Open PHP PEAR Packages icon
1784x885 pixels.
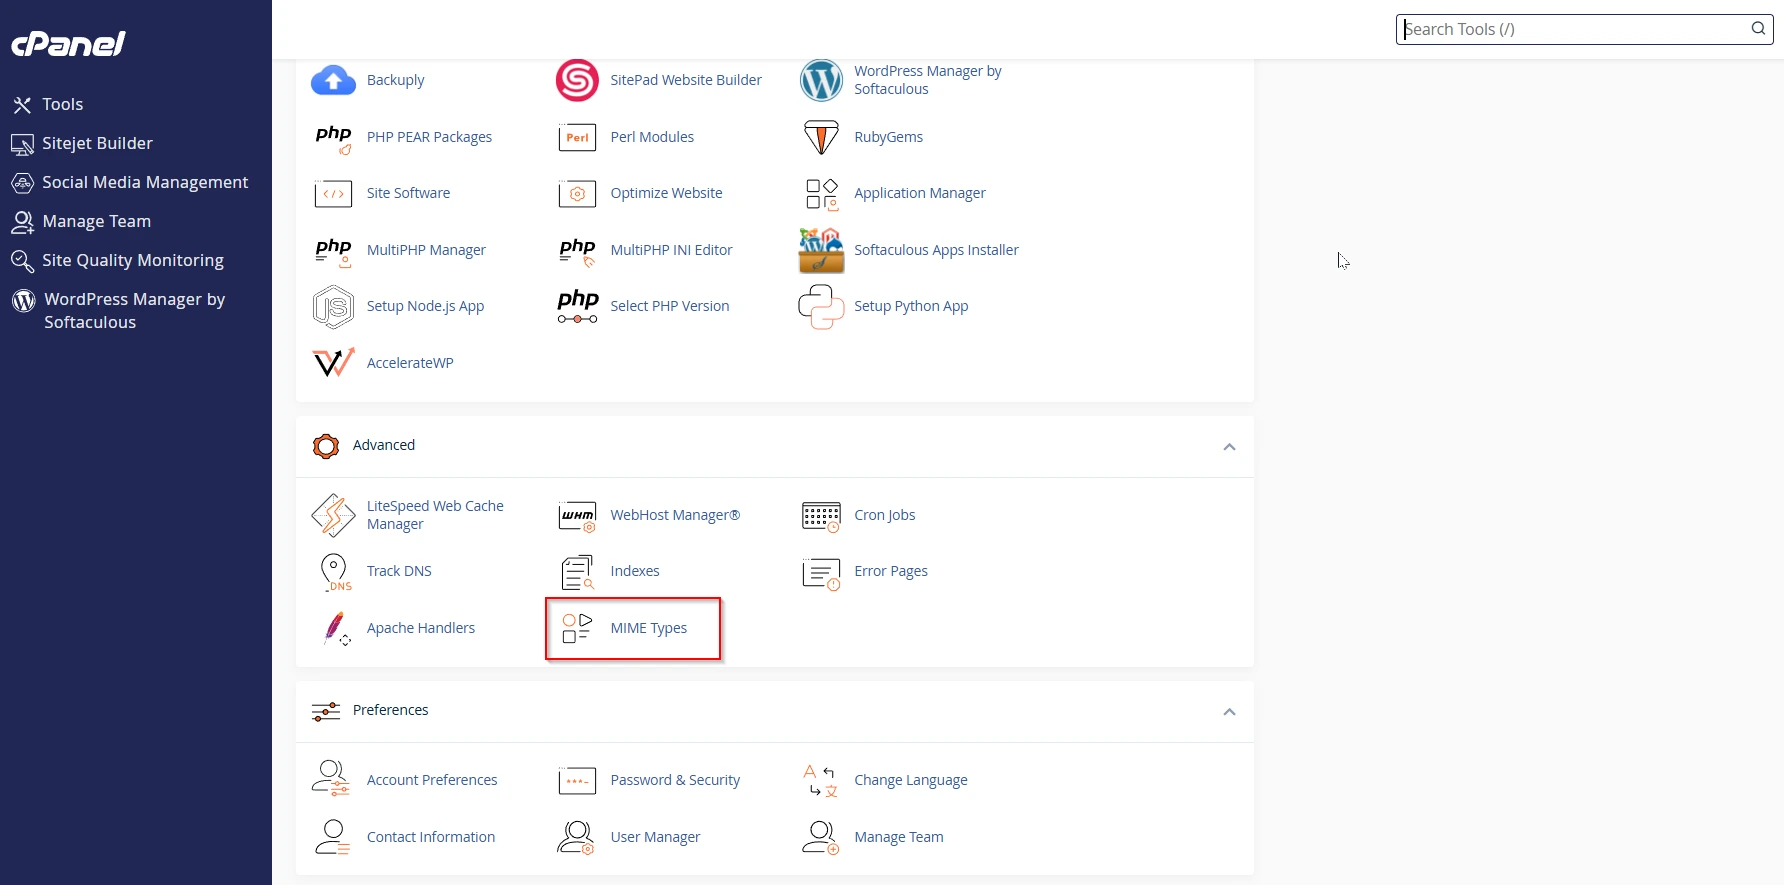(x=333, y=137)
